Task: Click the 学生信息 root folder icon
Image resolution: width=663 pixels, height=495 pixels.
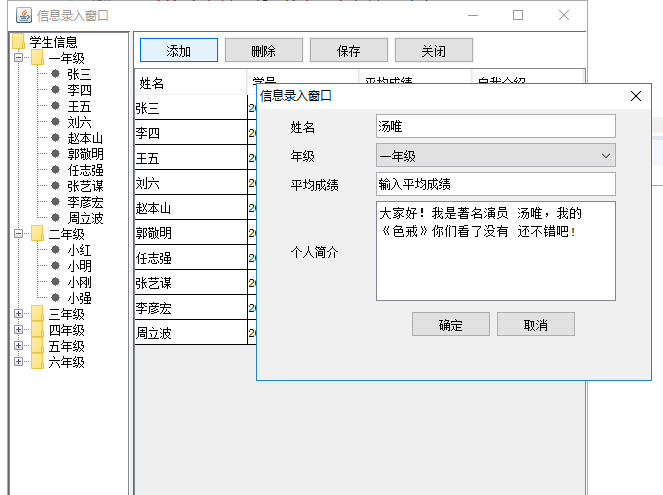Action: (x=17, y=42)
